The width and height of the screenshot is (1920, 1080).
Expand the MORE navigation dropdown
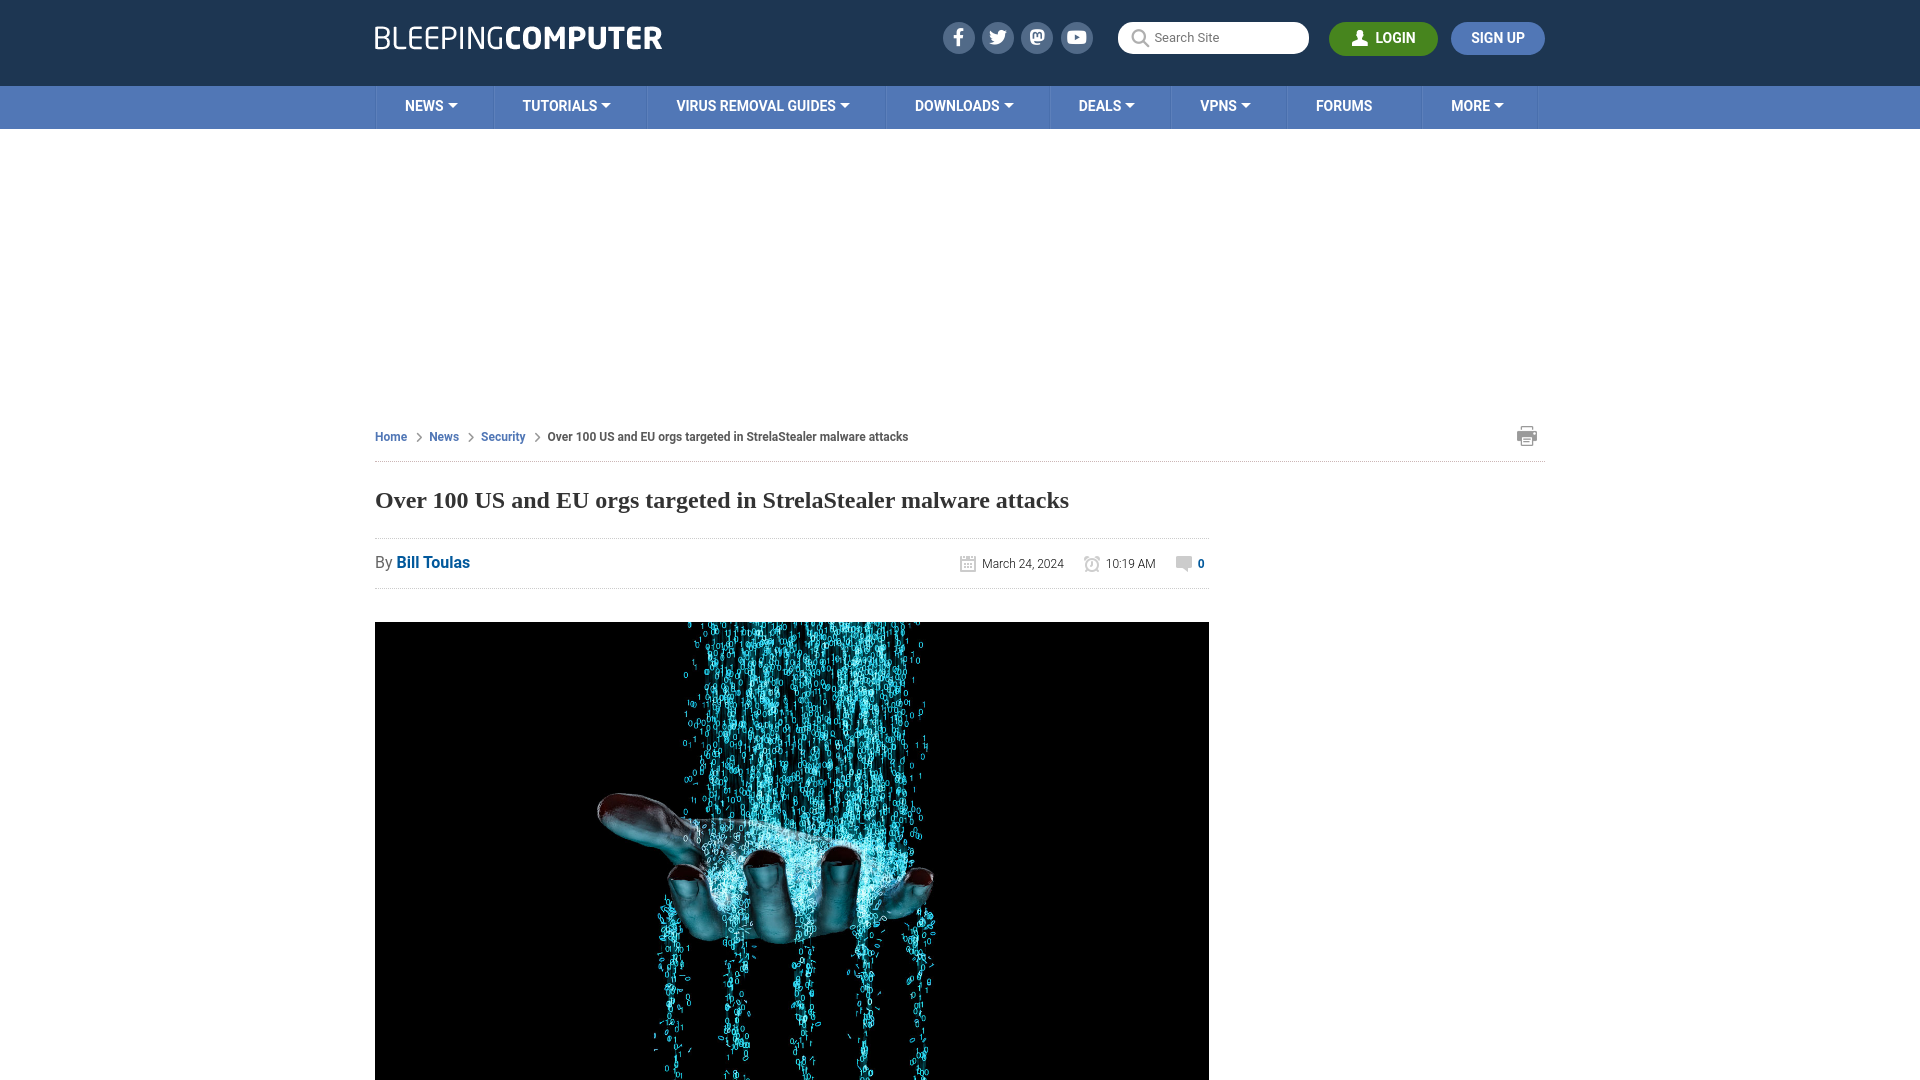click(x=1477, y=105)
